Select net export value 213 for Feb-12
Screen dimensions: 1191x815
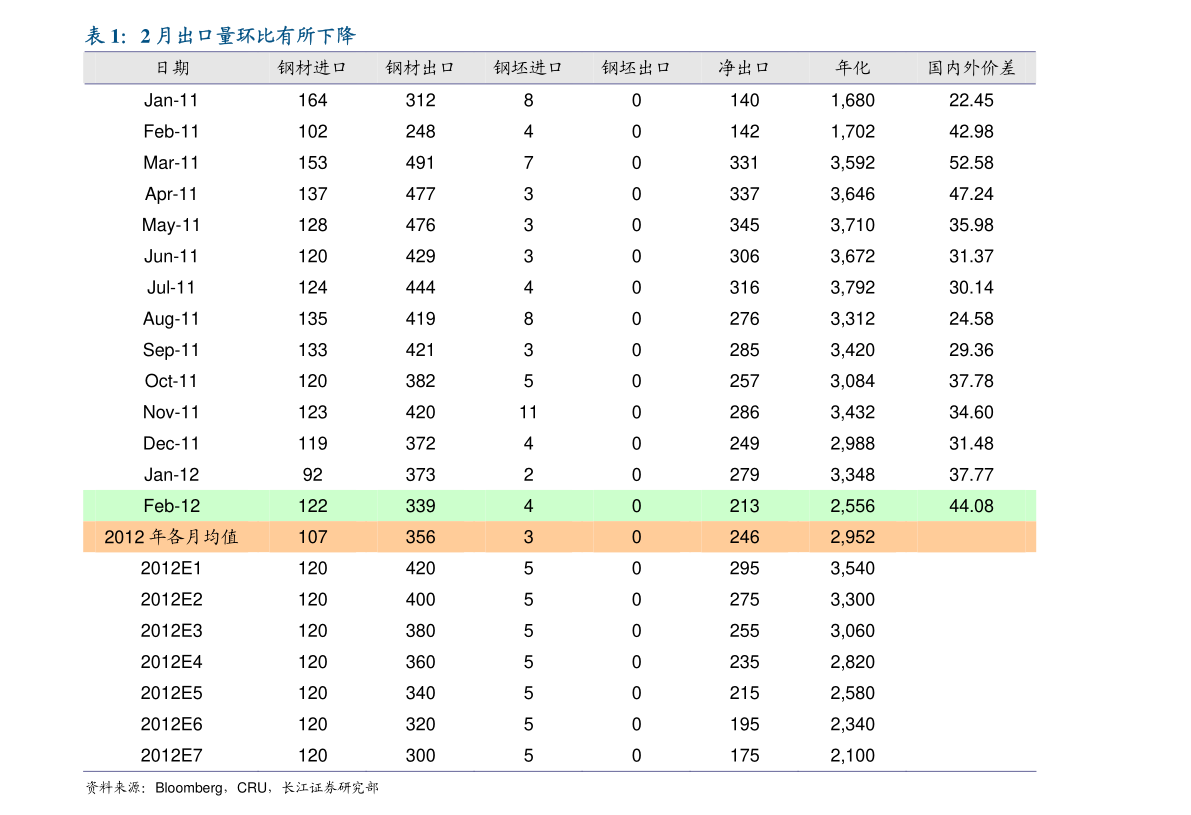(x=744, y=506)
